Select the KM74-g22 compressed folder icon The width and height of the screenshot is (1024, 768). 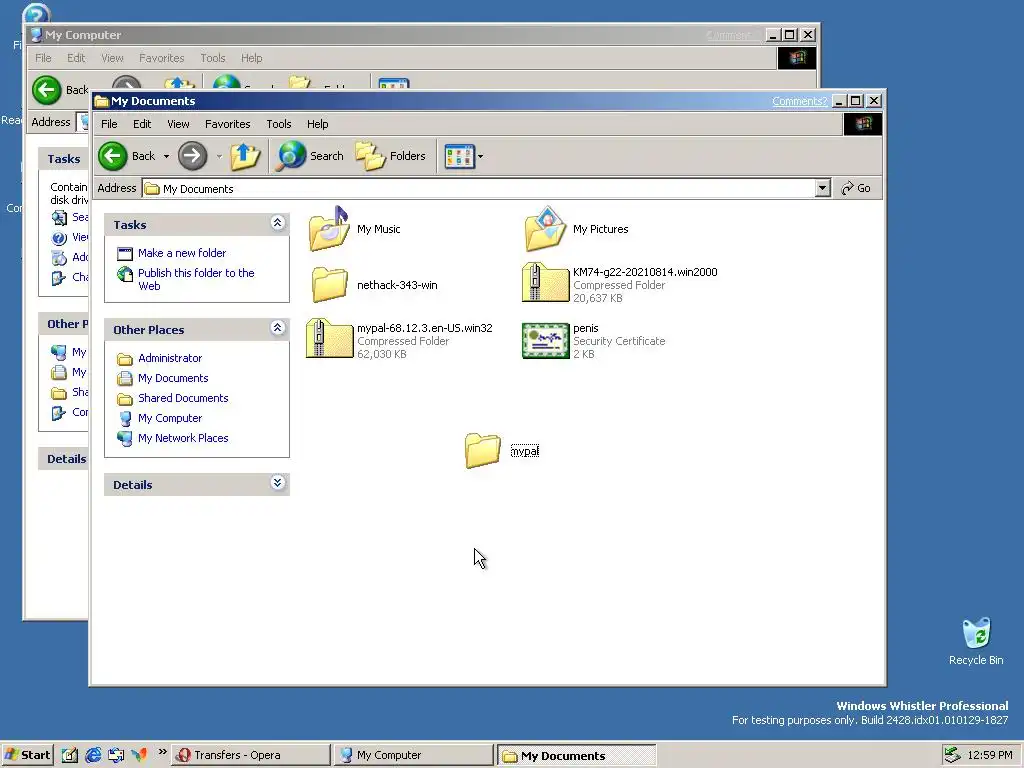pyautogui.click(x=545, y=283)
